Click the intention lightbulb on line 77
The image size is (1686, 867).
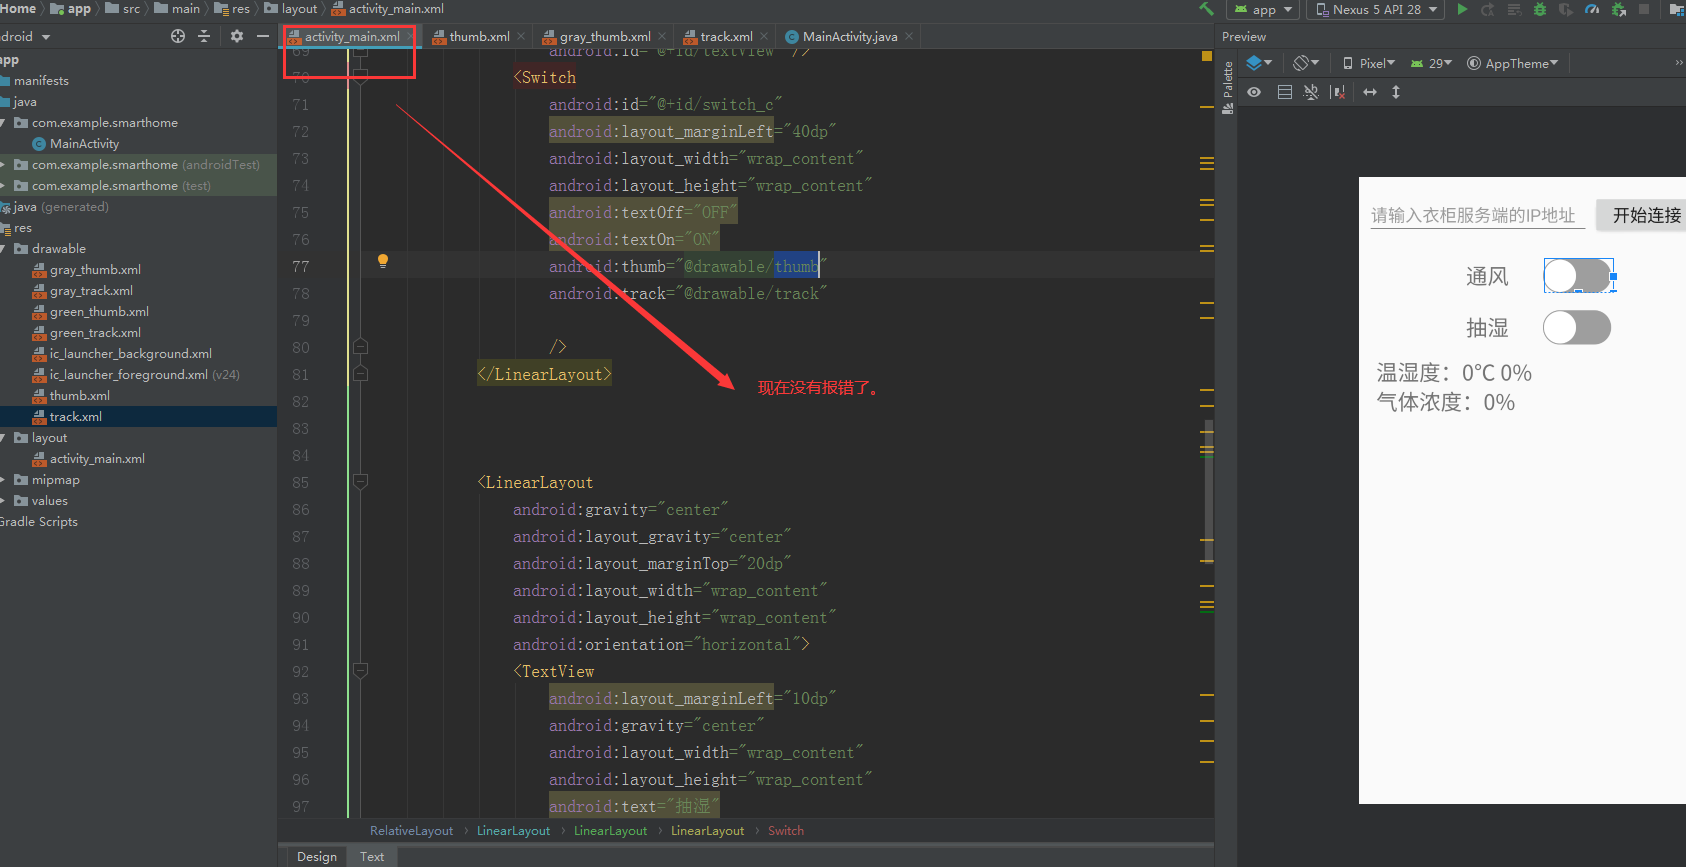point(382,261)
